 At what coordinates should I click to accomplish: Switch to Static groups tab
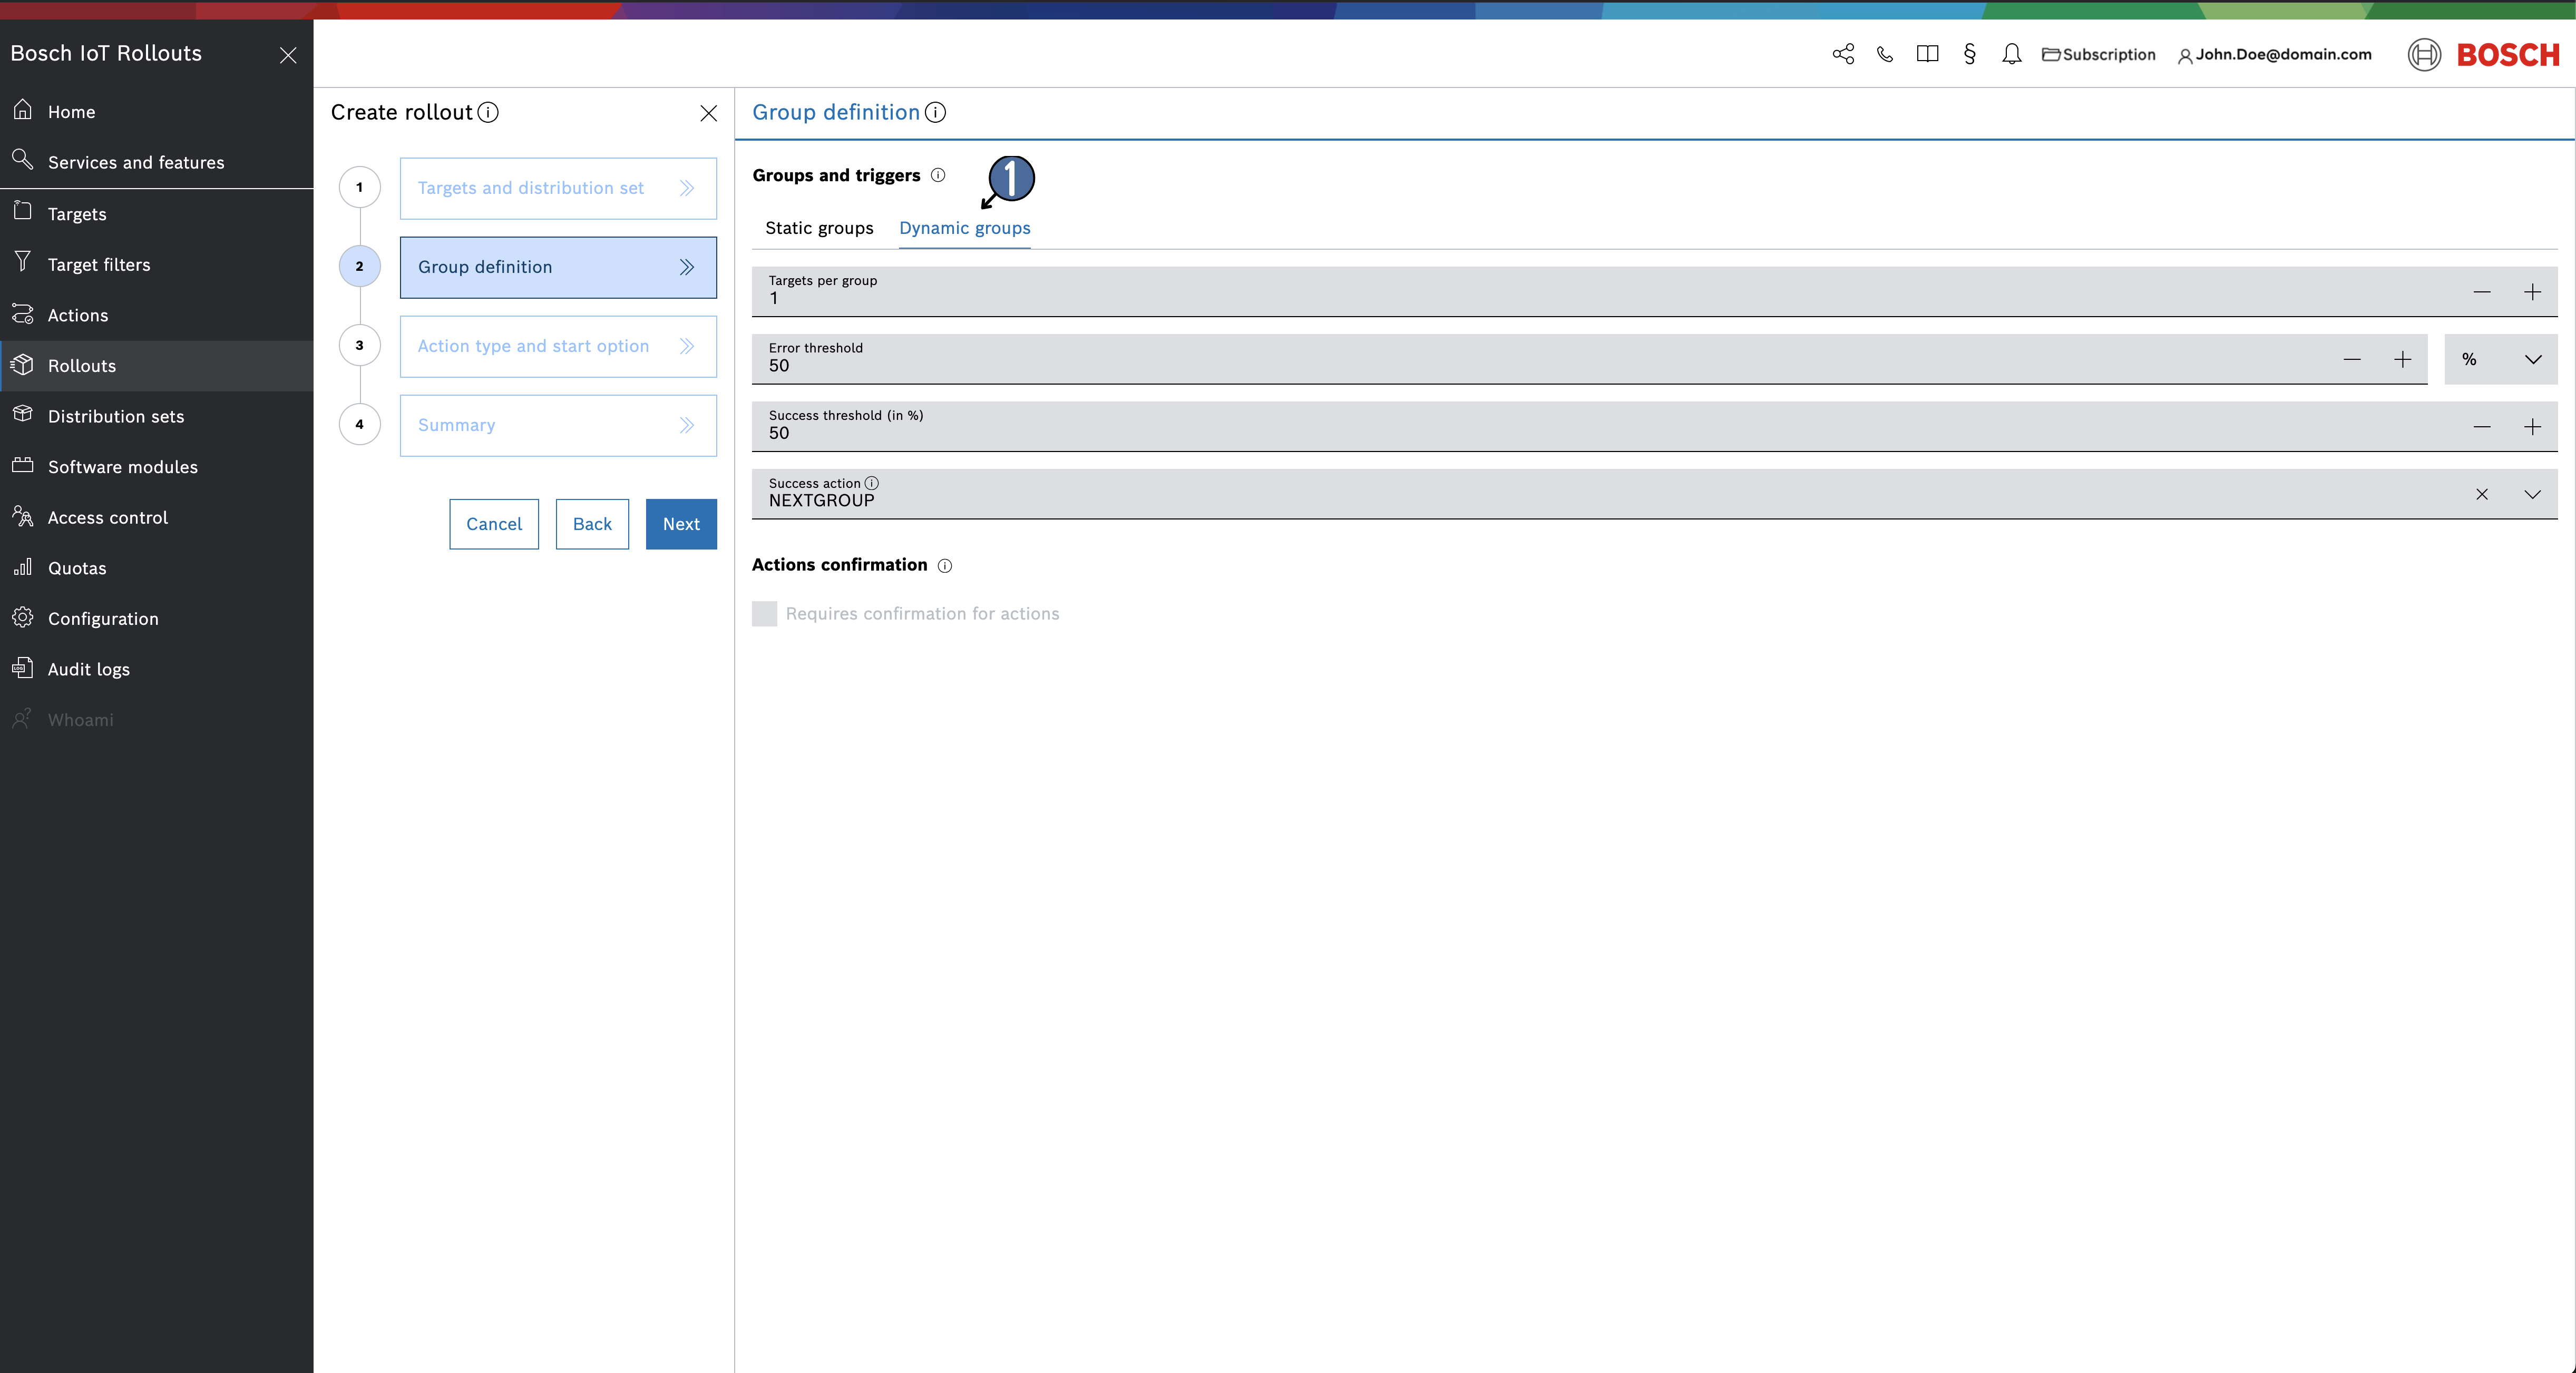point(819,228)
